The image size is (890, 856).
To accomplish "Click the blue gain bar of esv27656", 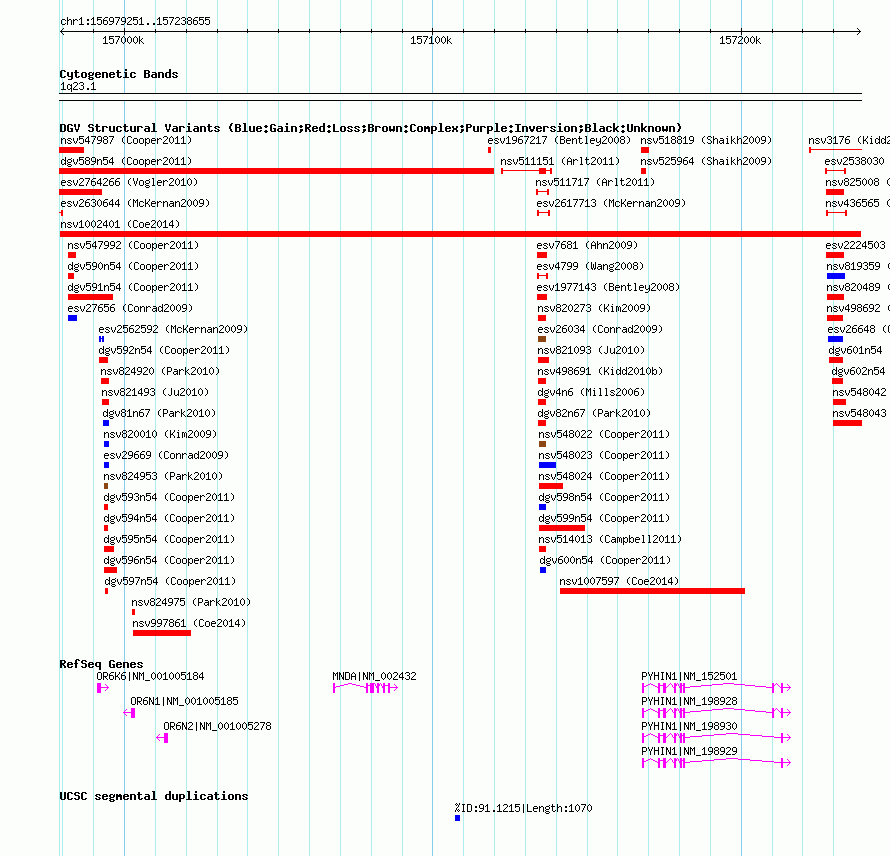I will [72, 318].
